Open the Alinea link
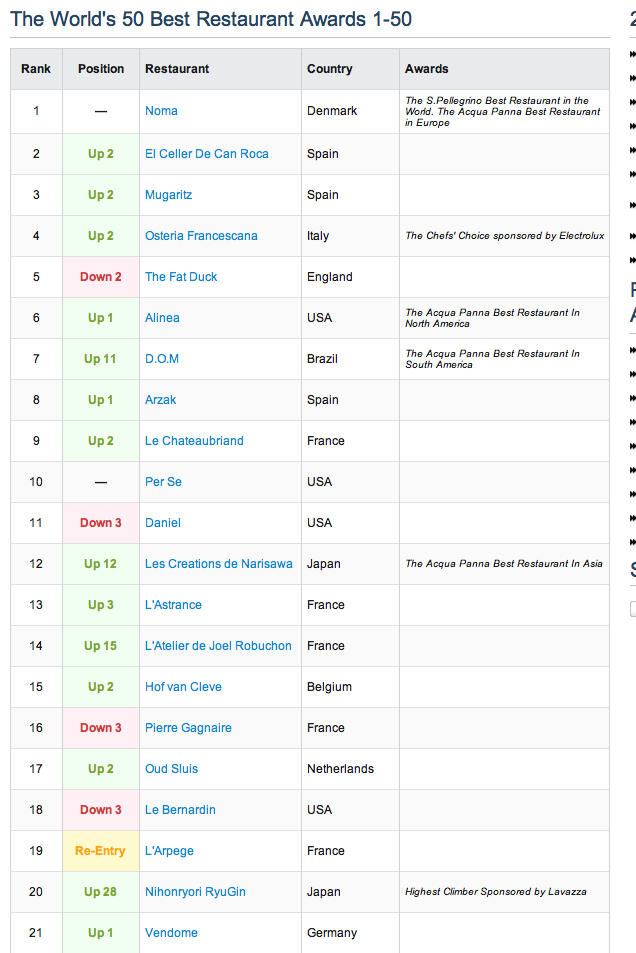This screenshot has height=953, width=636. [x=162, y=318]
